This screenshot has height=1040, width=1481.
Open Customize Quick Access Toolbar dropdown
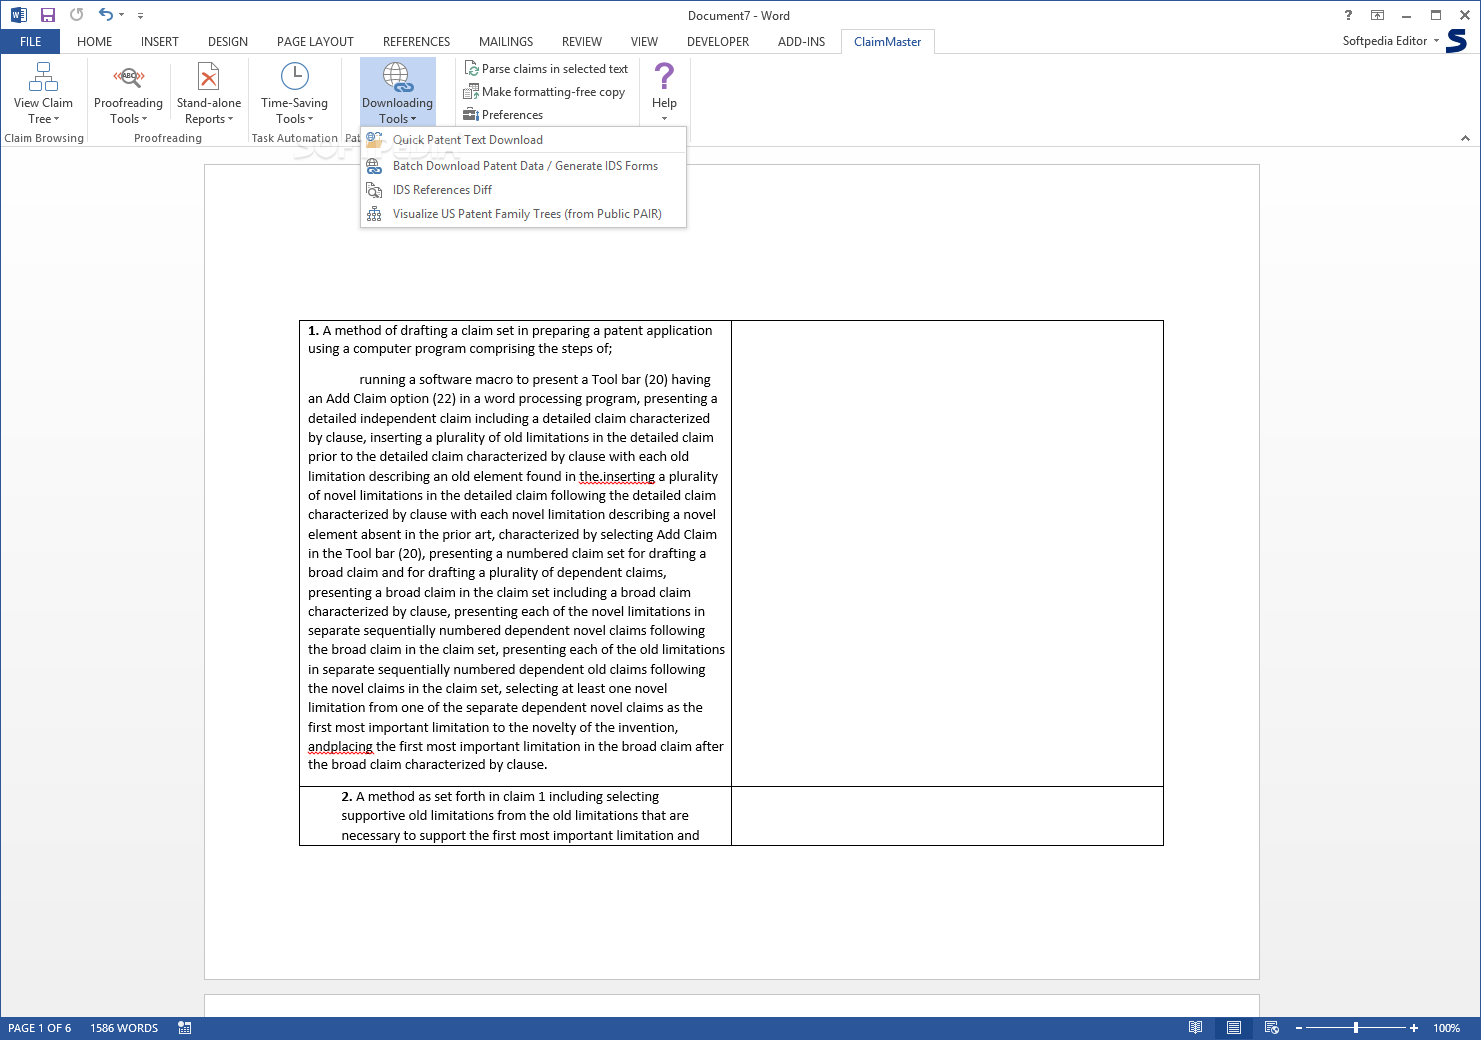pyautogui.click(x=140, y=15)
